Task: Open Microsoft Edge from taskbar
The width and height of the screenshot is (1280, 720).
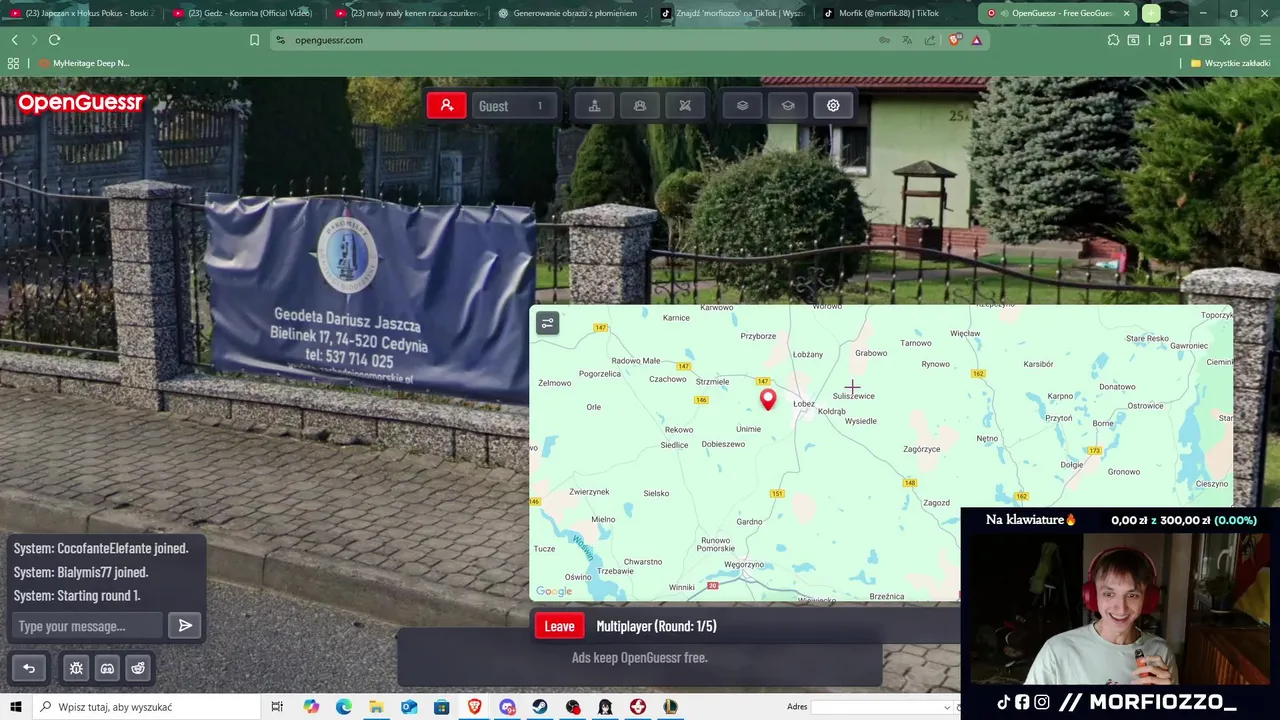Action: tap(343, 707)
